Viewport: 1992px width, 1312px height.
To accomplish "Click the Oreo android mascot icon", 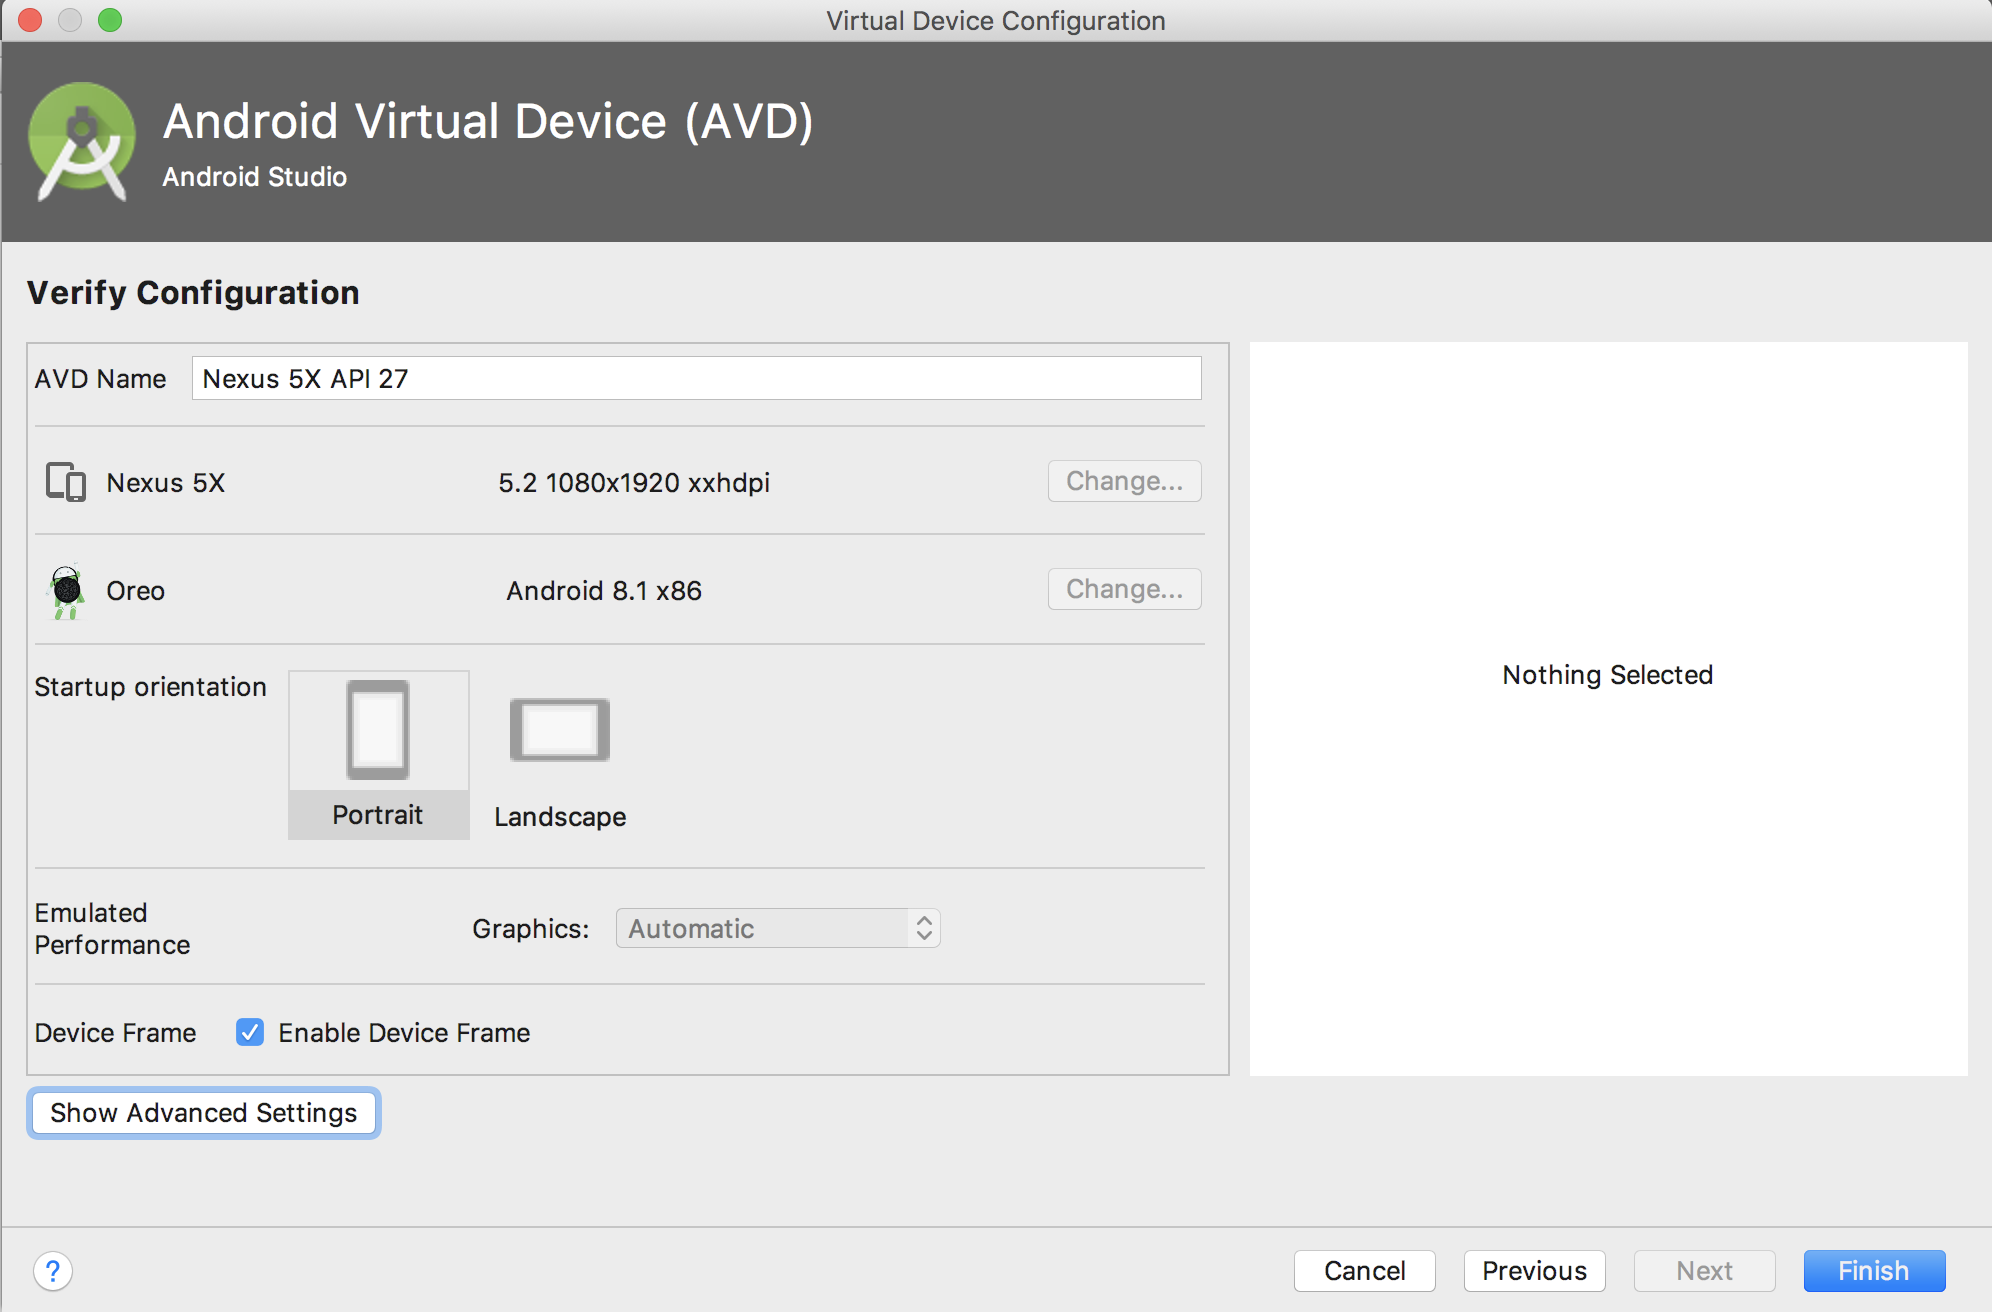I will [67, 591].
